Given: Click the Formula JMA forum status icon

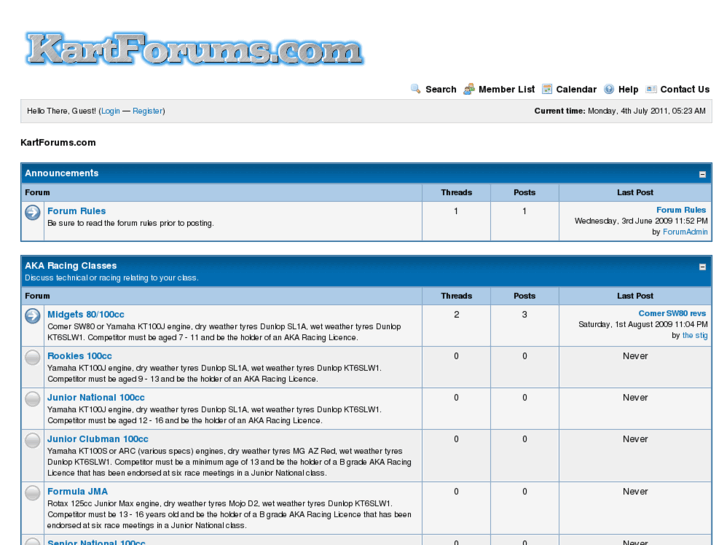Looking at the screenshot, I should (32, 493).
